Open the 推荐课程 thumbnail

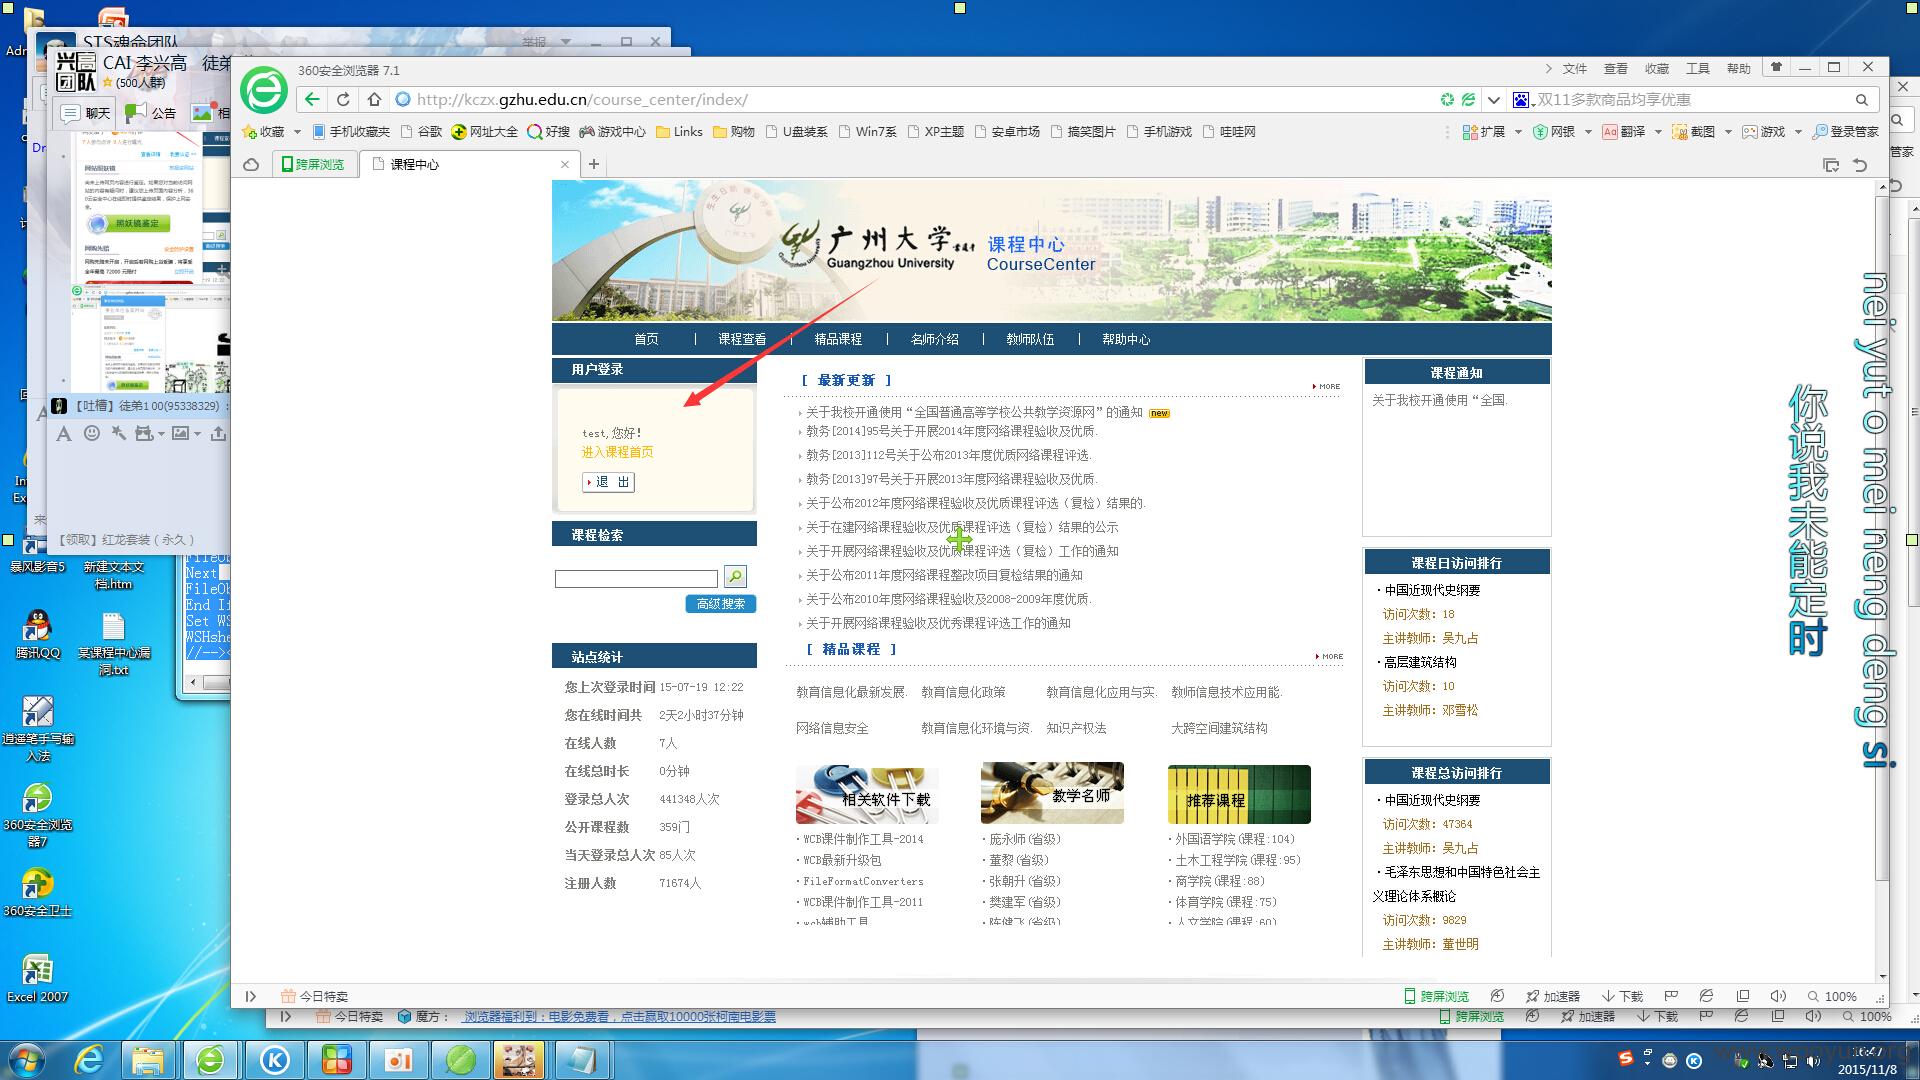(1239, 794)
